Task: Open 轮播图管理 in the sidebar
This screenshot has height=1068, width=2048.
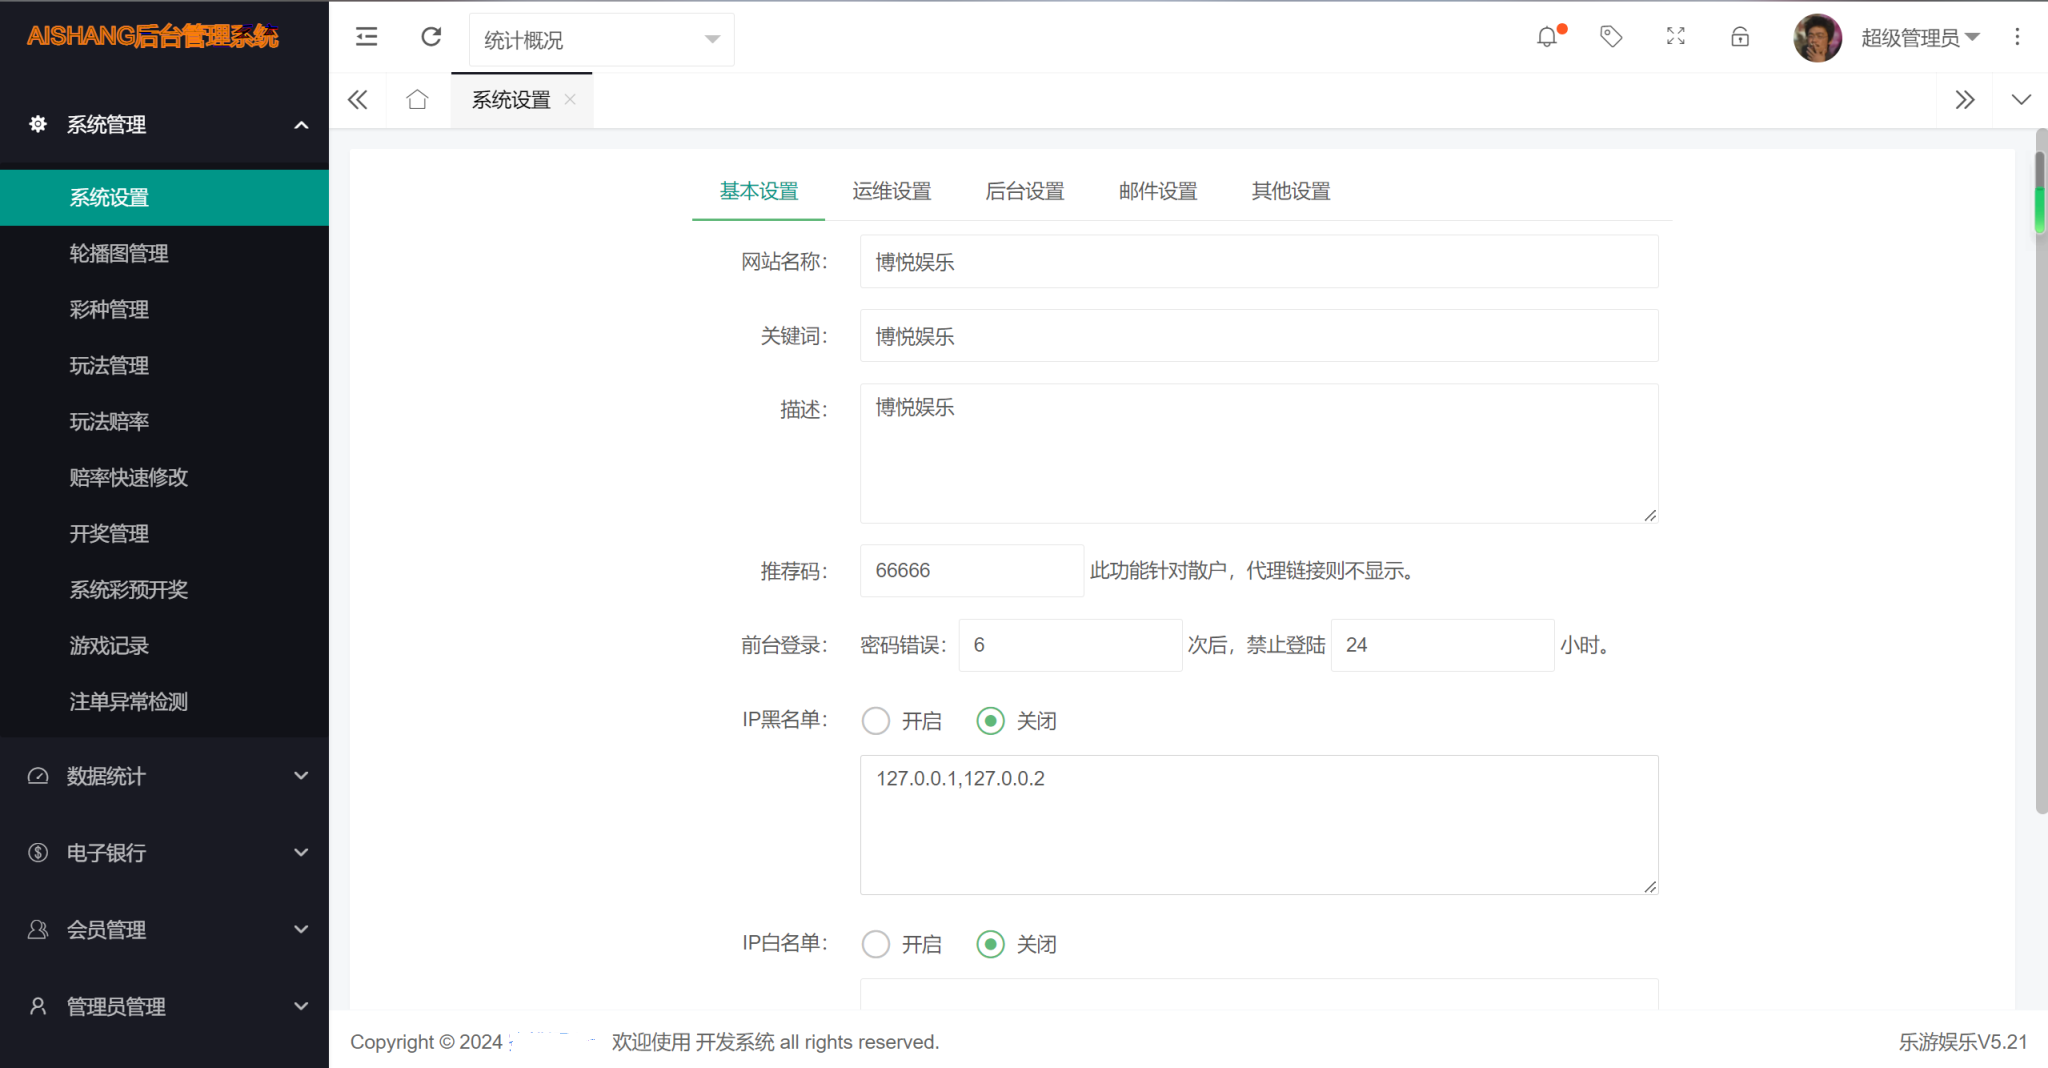Action: pyautogui.click(x=119, y=254)
